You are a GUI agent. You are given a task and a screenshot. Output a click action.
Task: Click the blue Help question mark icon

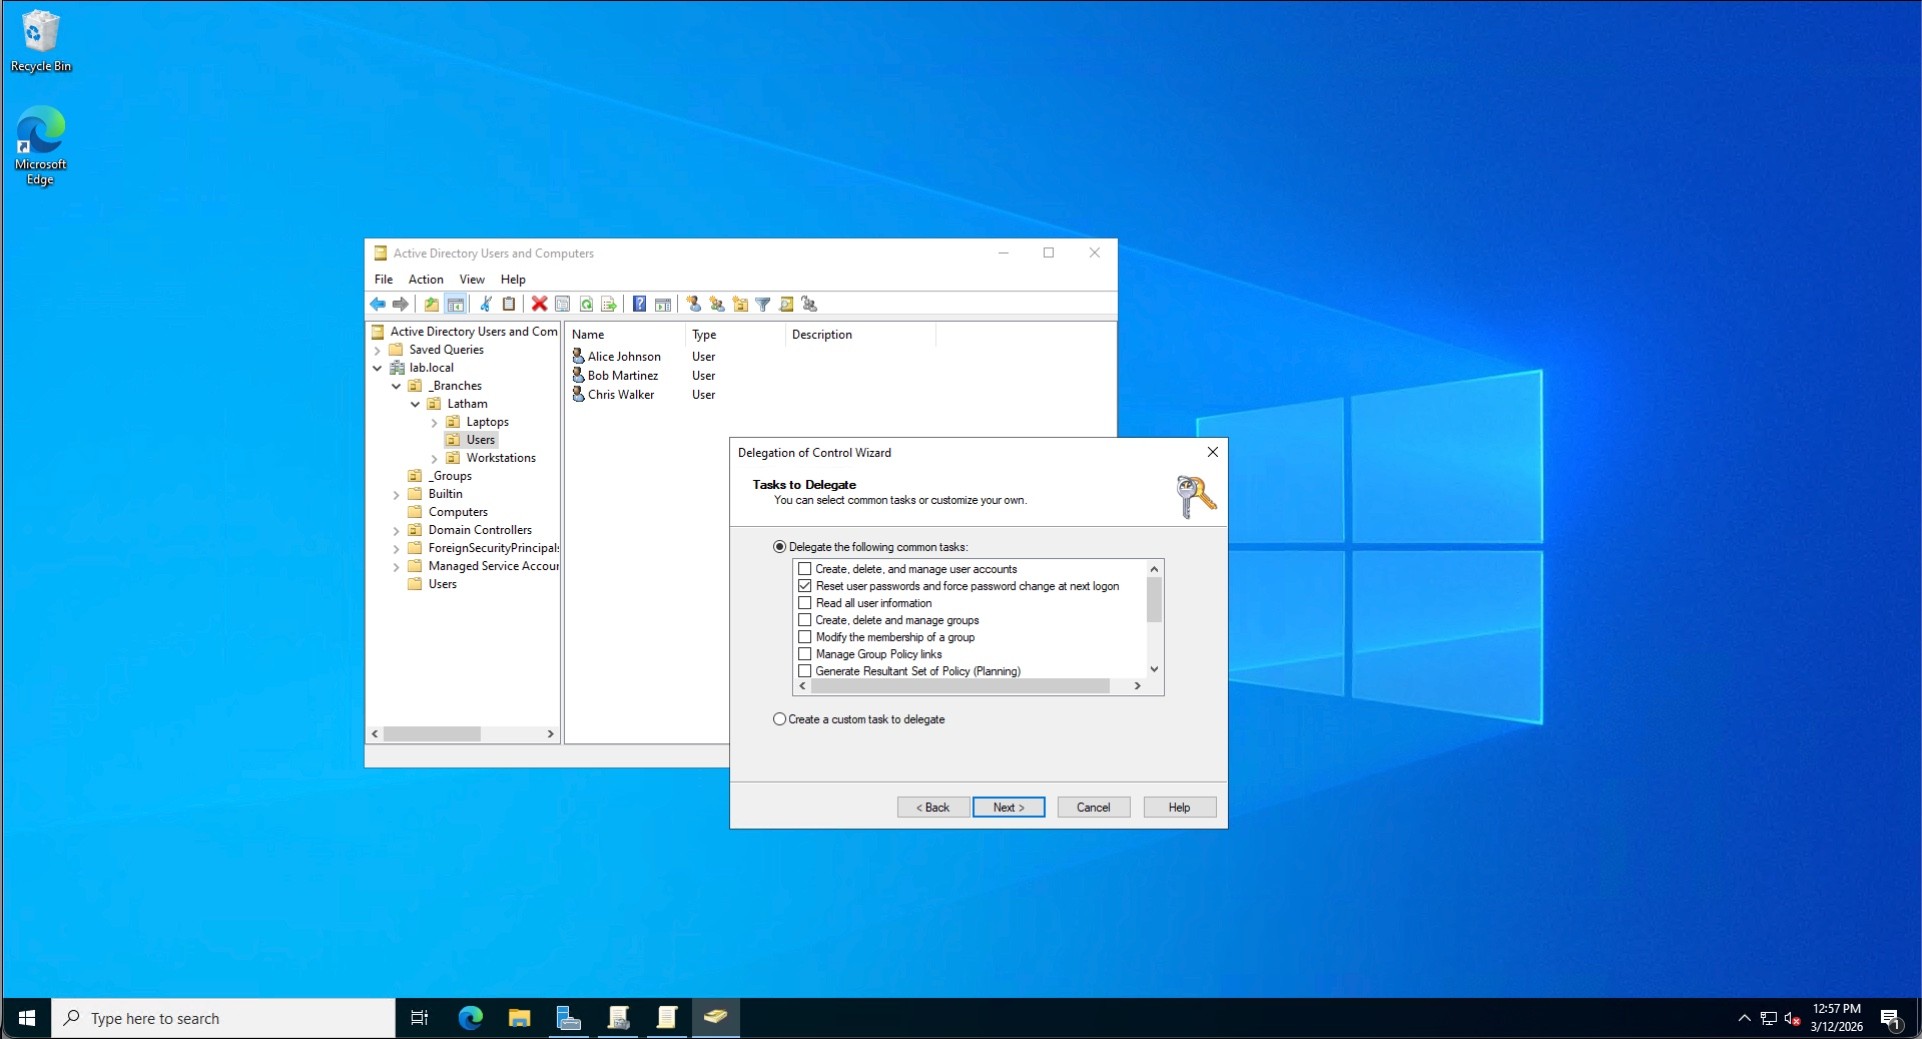639,304
